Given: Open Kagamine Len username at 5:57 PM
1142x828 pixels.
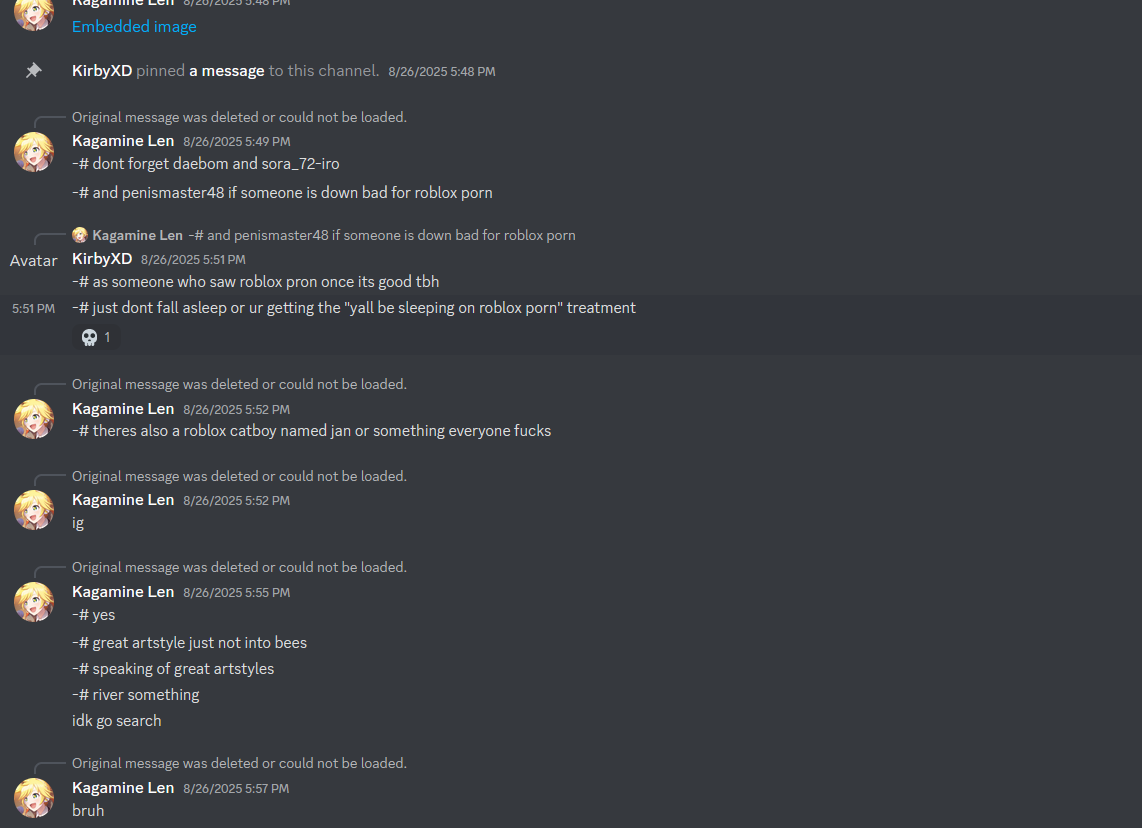Looking at the screenshot, I should tap(123, 787).
